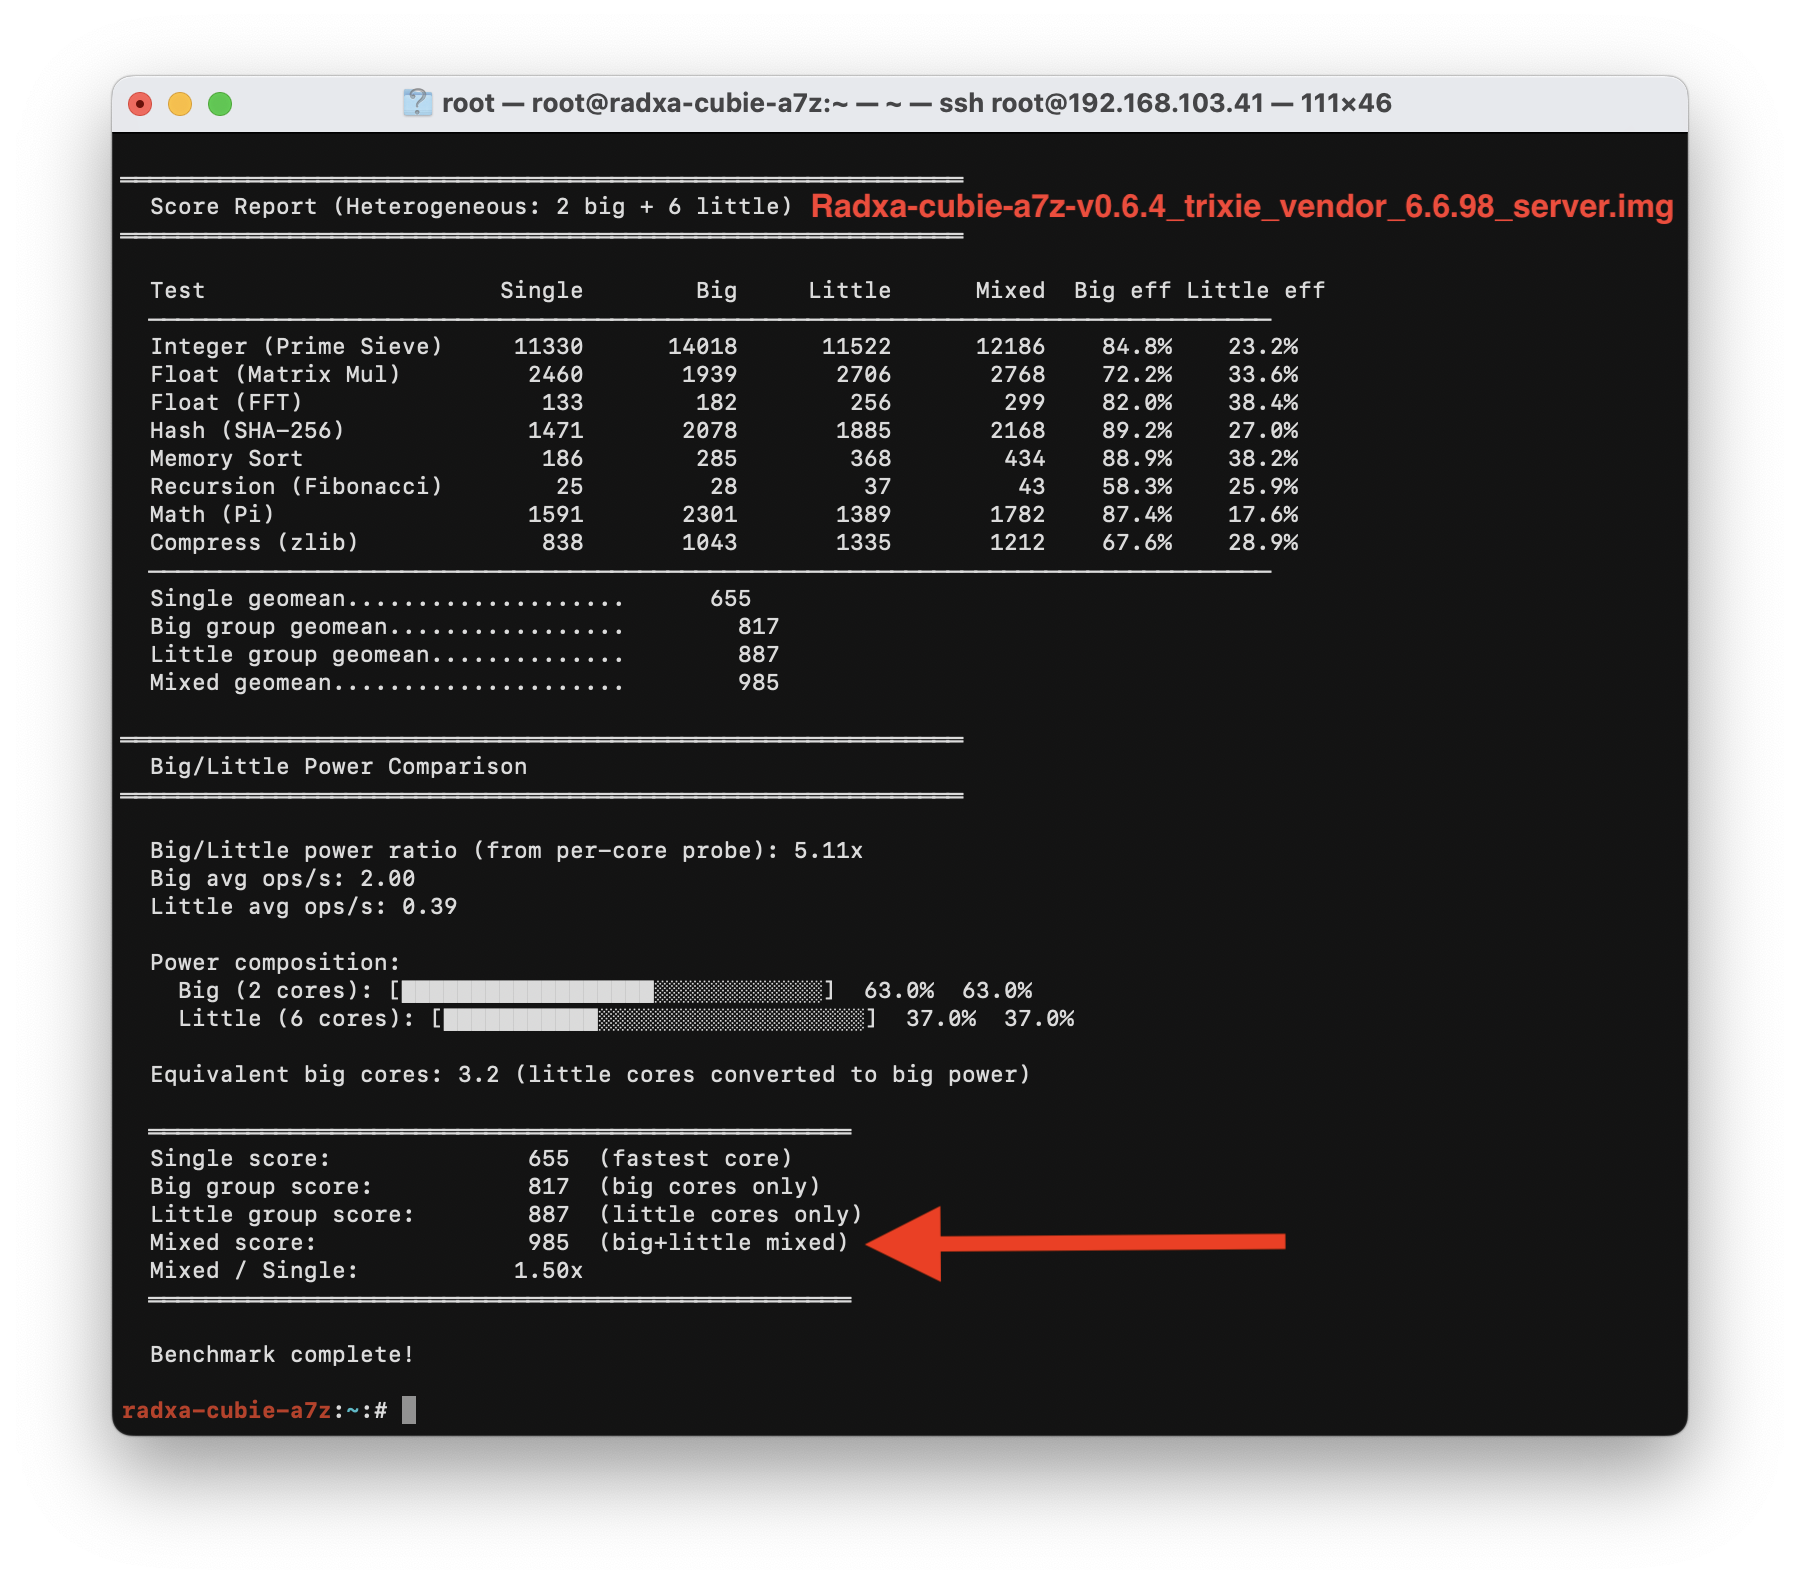The width and height of the screenshot is (1800, 1584).
Task: Click the 'Little eff' column header
Action: point(1255,291)
